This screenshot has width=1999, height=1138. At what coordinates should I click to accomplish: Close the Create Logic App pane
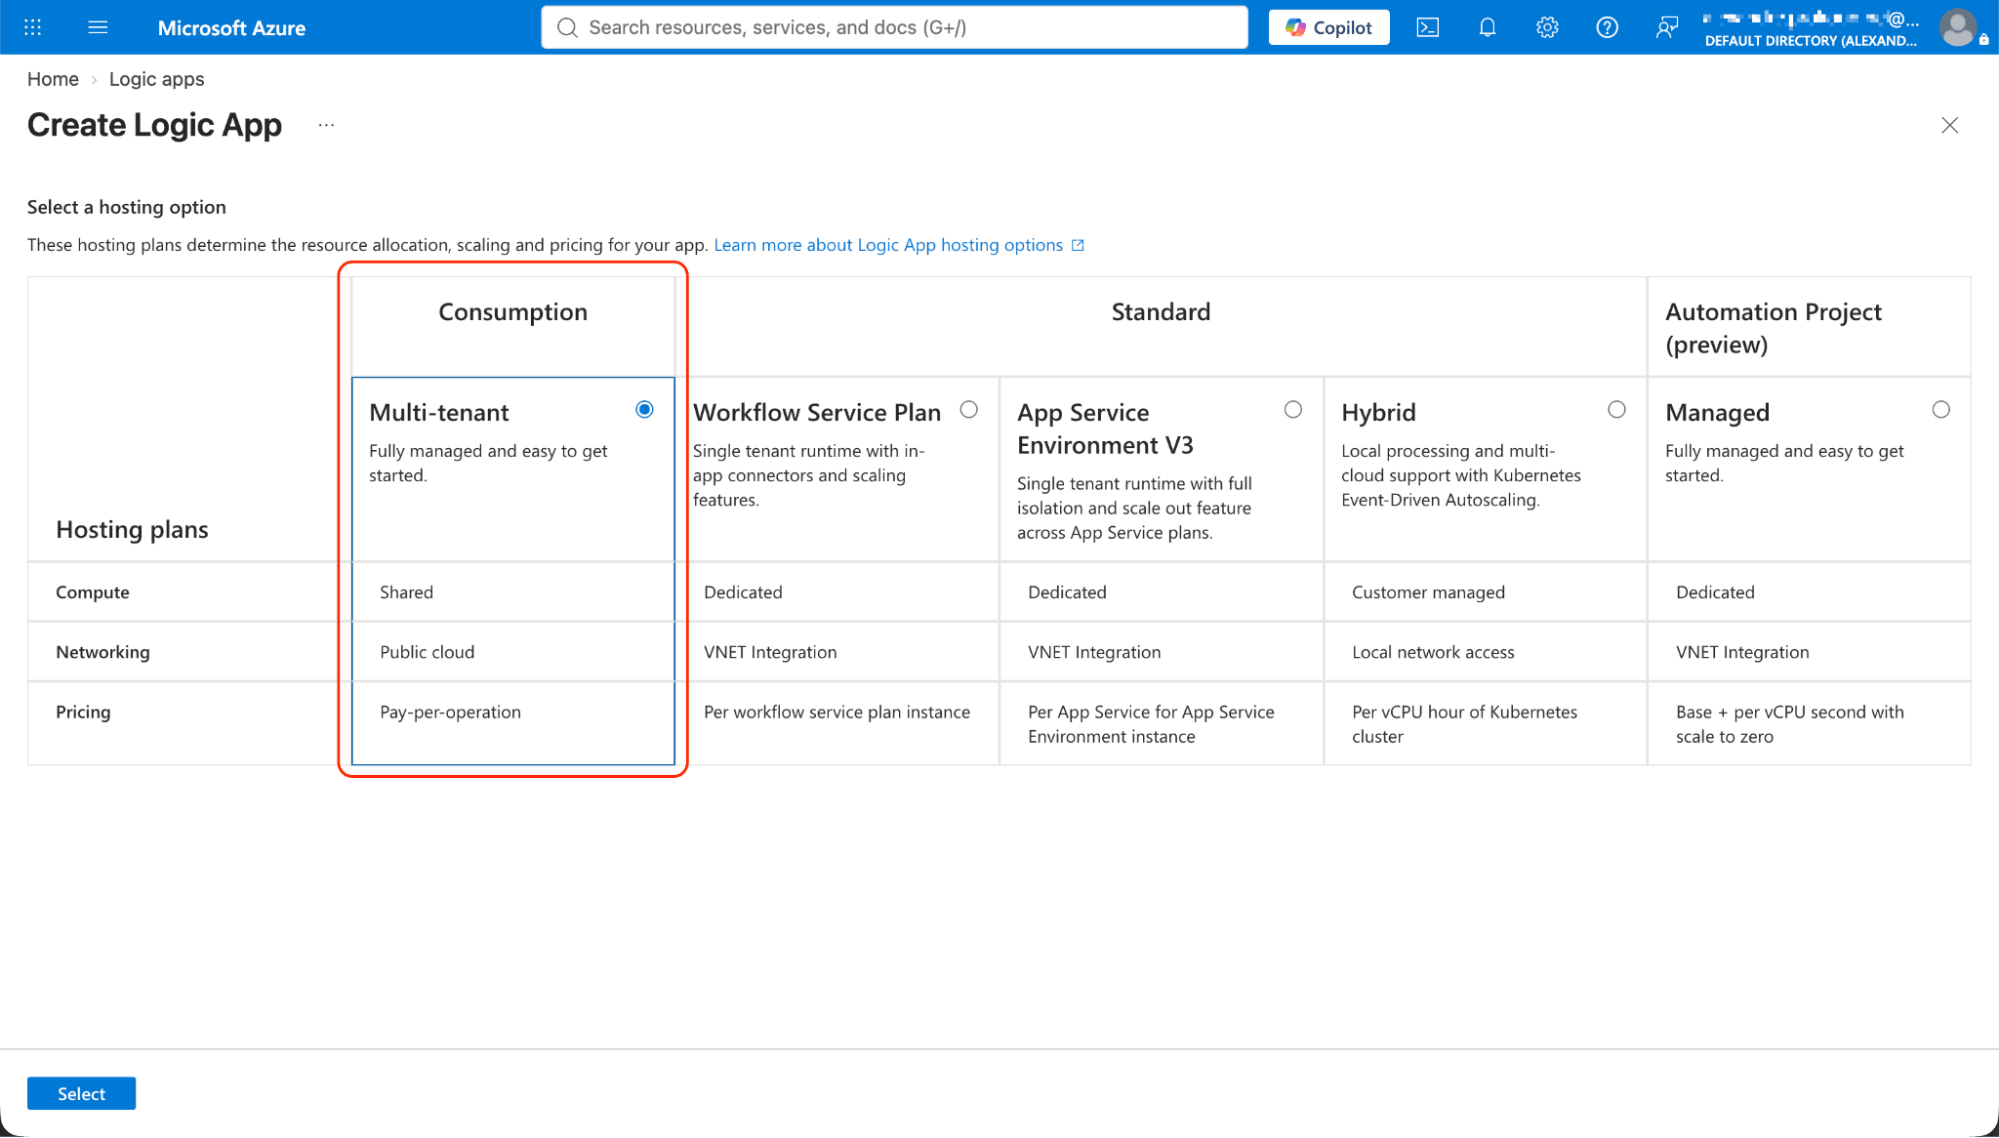coord(1949,125)
